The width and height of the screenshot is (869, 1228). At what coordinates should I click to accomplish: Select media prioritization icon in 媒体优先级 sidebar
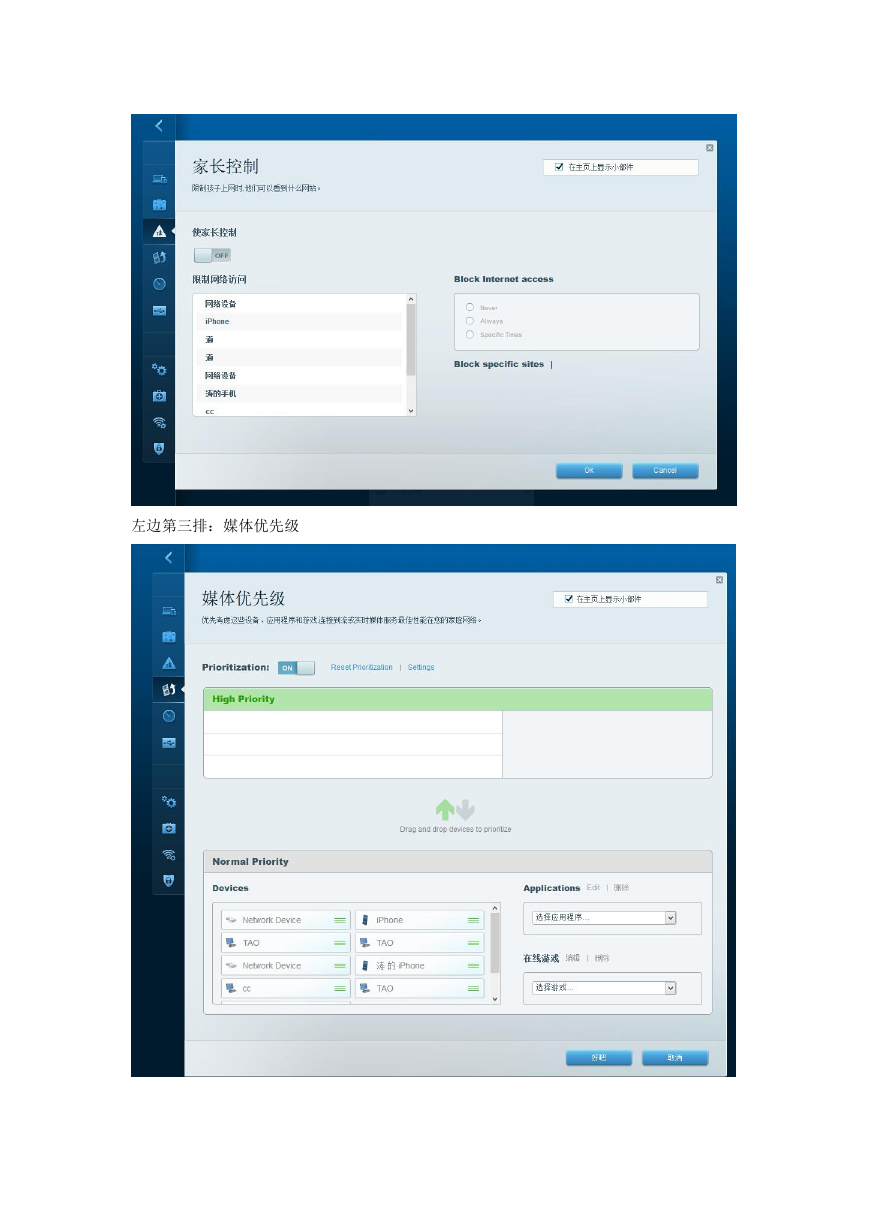point(169,689)
